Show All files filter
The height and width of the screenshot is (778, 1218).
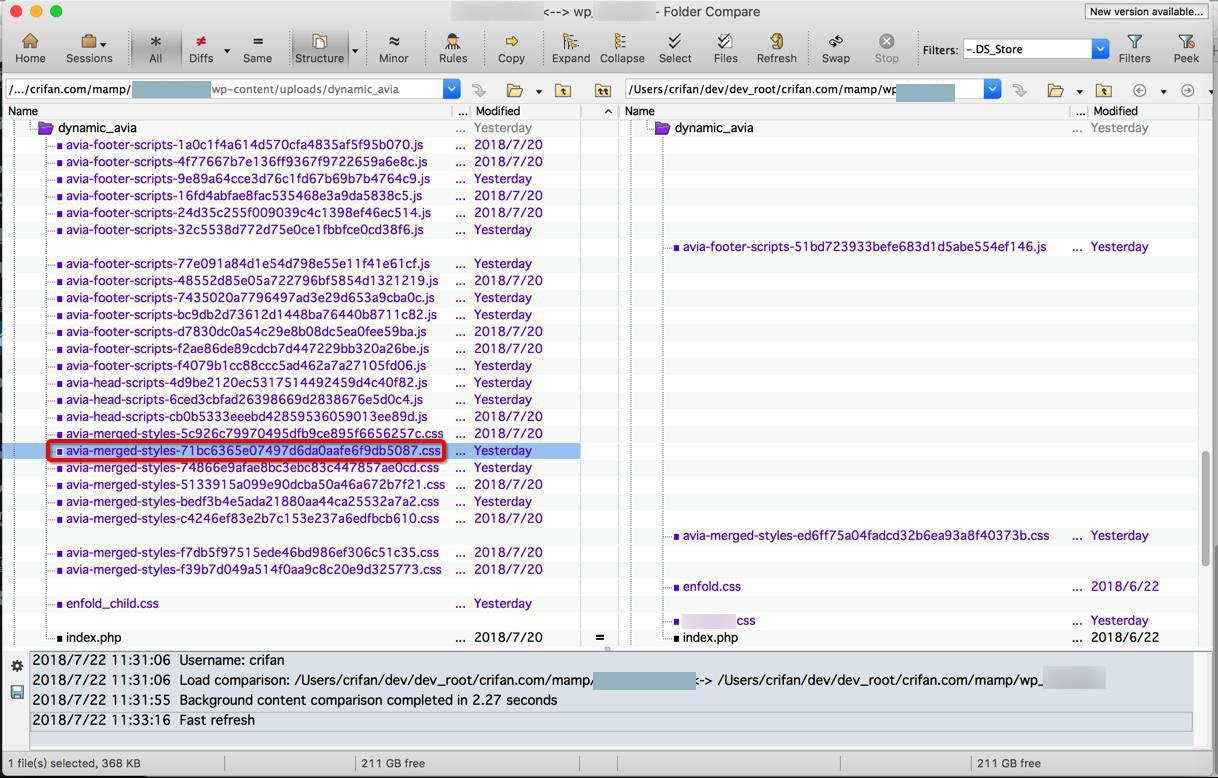pos(155,48)
